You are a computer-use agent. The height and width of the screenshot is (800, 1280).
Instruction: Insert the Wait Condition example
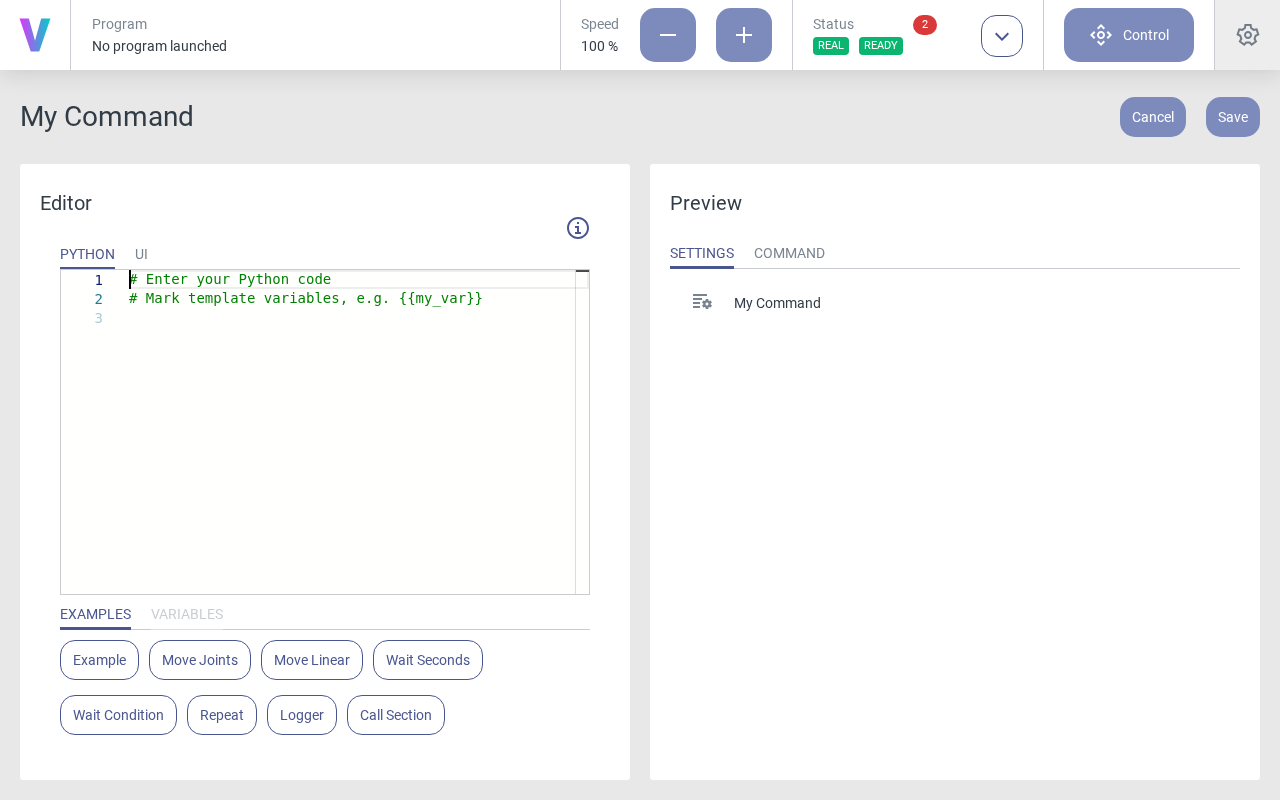pos(118,715)
